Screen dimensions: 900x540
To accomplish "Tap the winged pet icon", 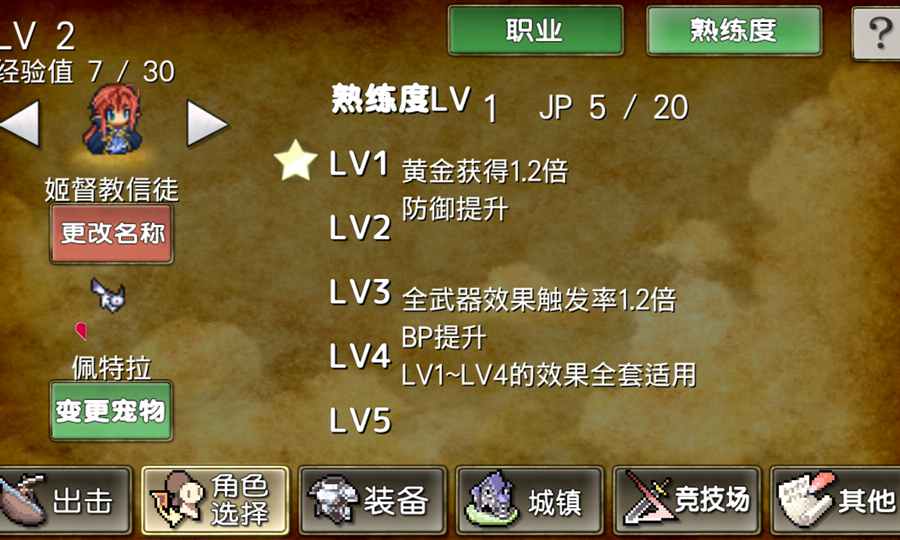I will click(x=108, y=294).
